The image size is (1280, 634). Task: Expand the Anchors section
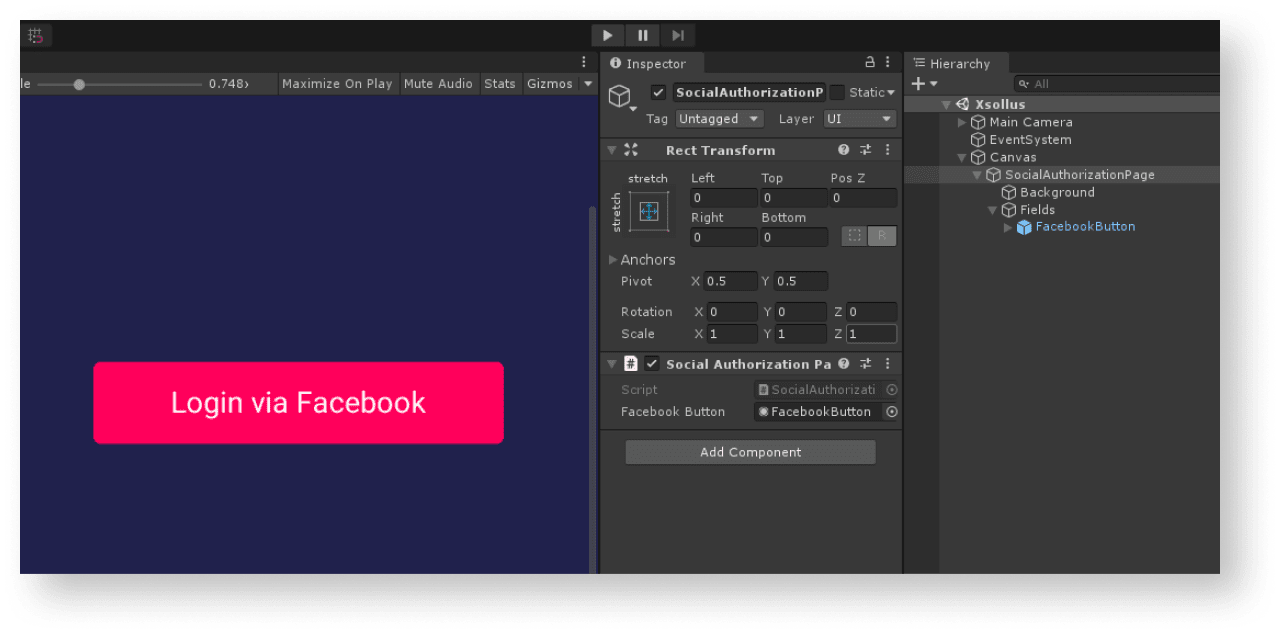613,260
